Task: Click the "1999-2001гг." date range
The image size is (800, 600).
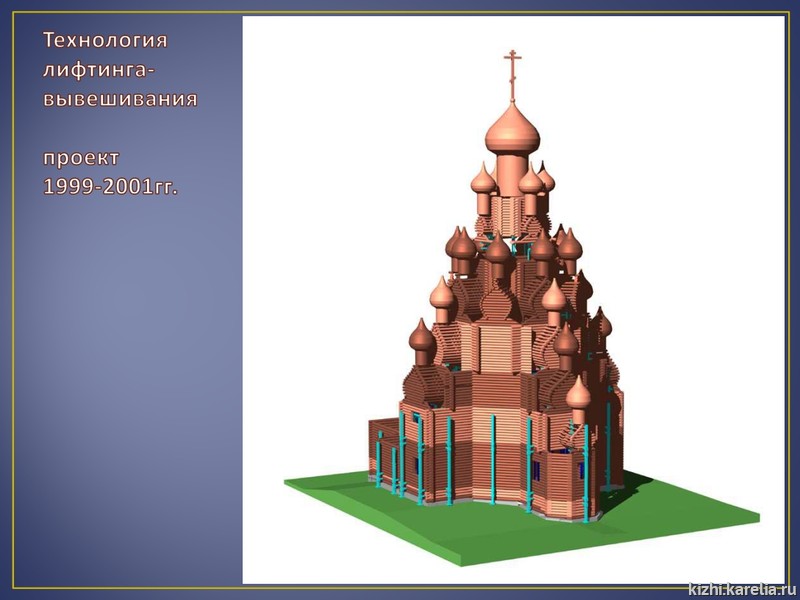Action: pos(109,186)
